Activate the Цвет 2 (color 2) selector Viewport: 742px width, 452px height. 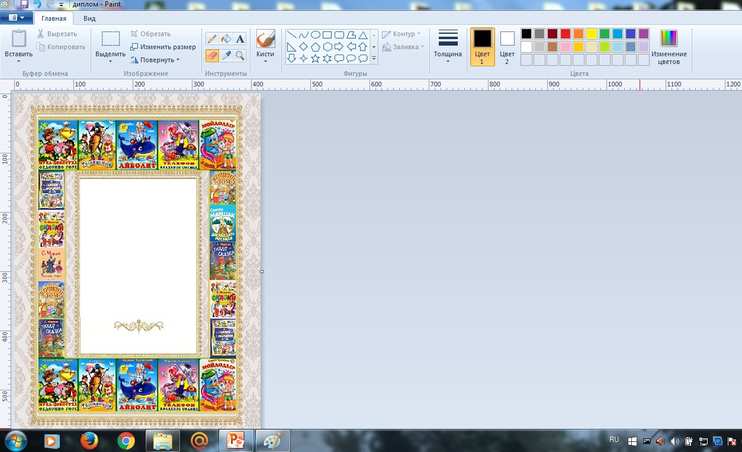tap(507, 46)
